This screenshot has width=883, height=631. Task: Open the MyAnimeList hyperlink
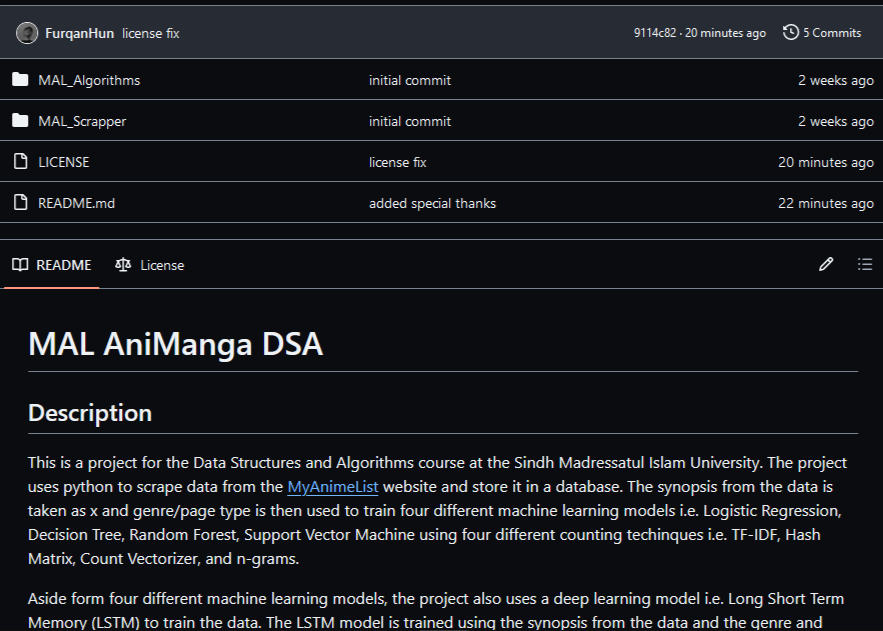click(x=332, y=487)
